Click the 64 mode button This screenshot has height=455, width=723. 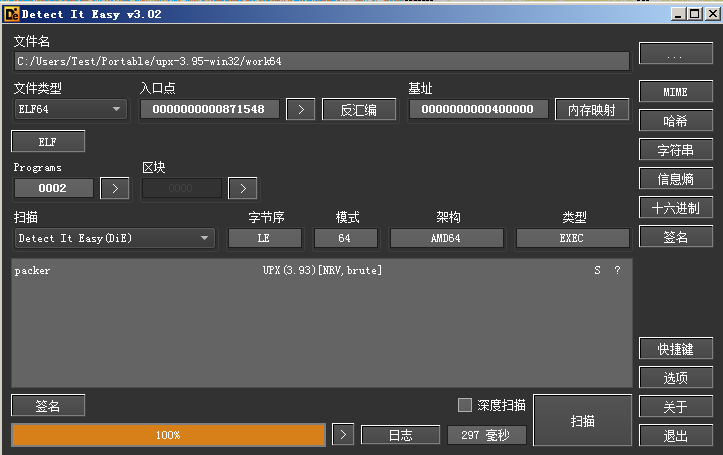click(345, 238)
